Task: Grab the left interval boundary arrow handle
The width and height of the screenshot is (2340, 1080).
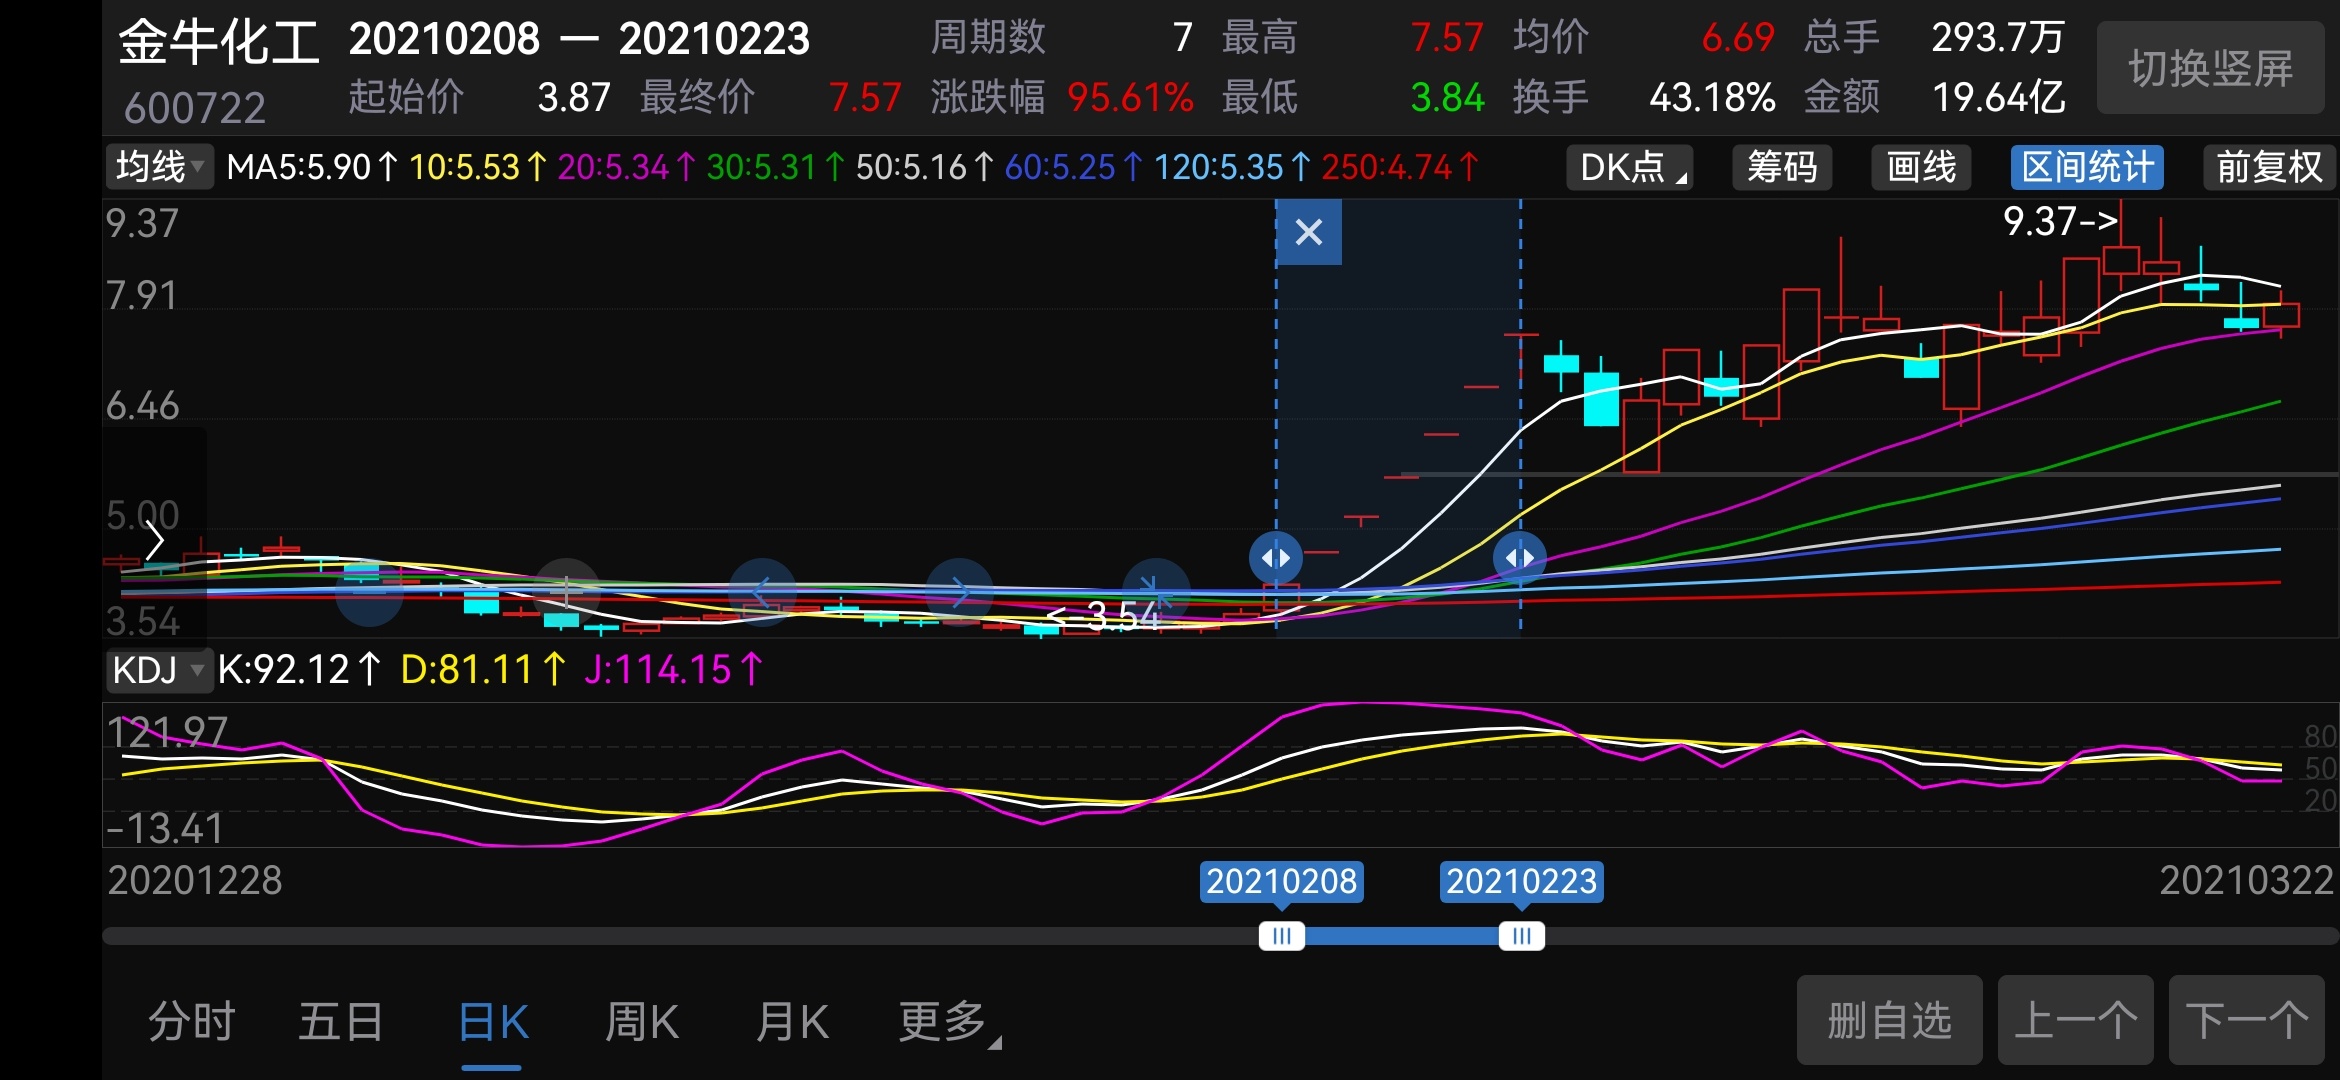Action: pos(1276,557)
